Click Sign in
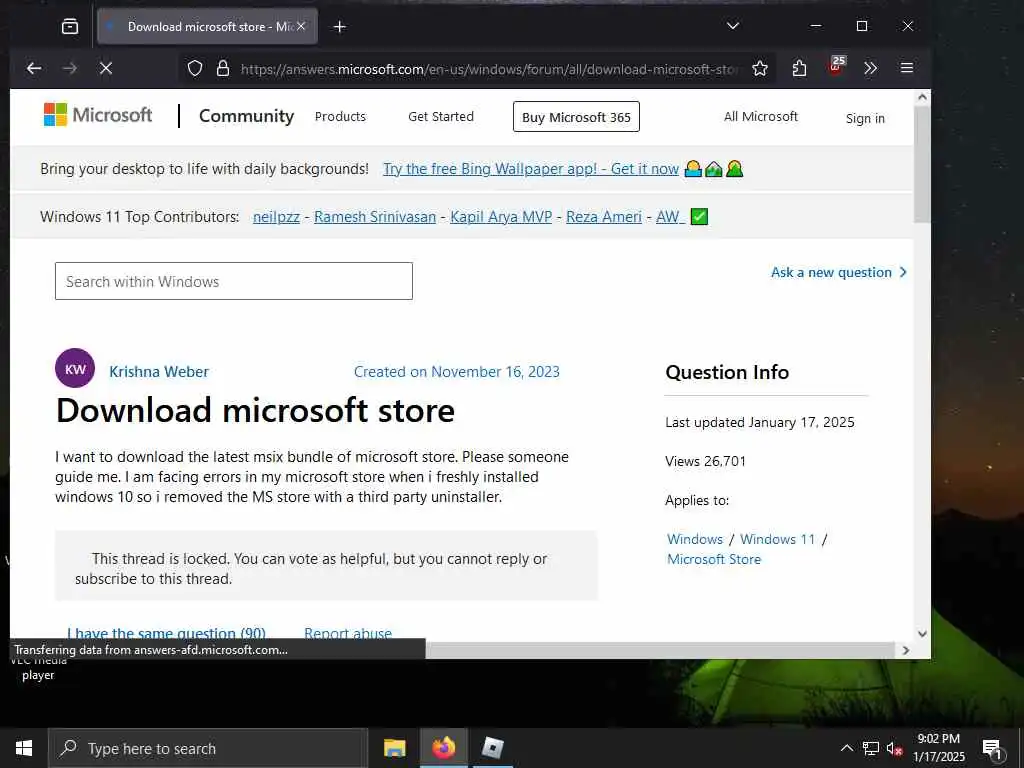The image size is (1024, 768). 865,118
